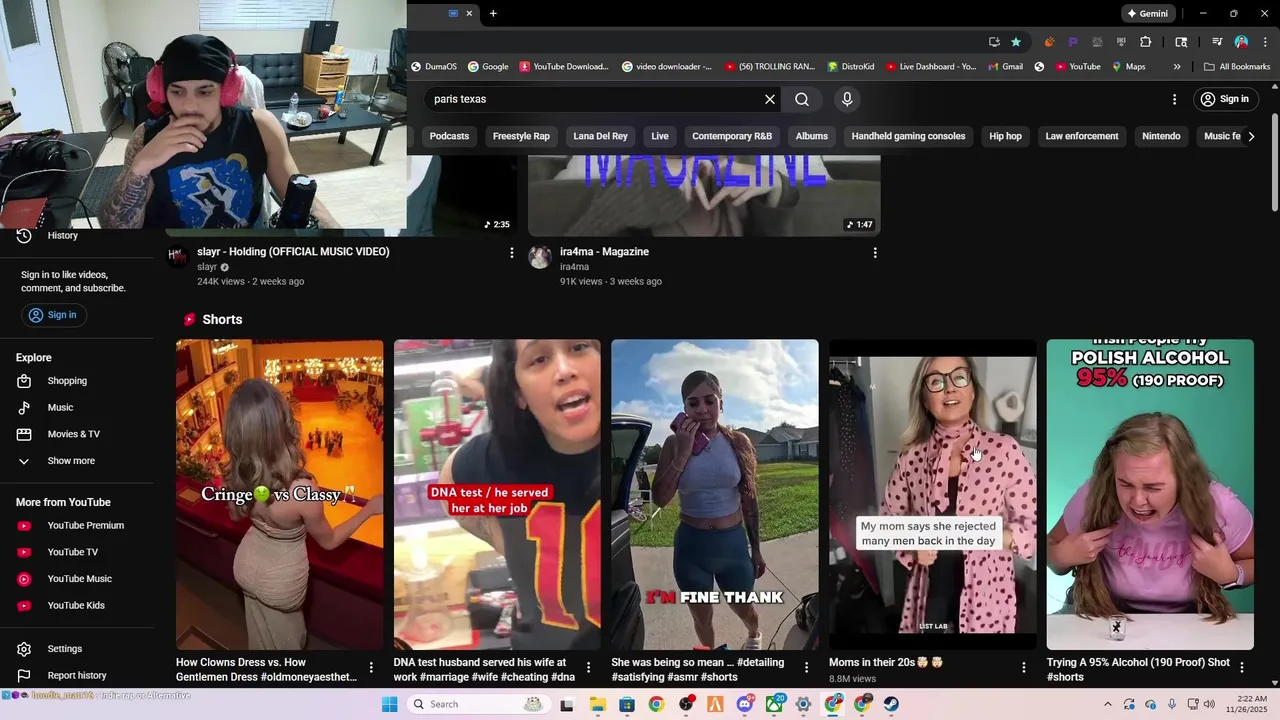Start voice search with the microphone icon

(x=847, y=99)
